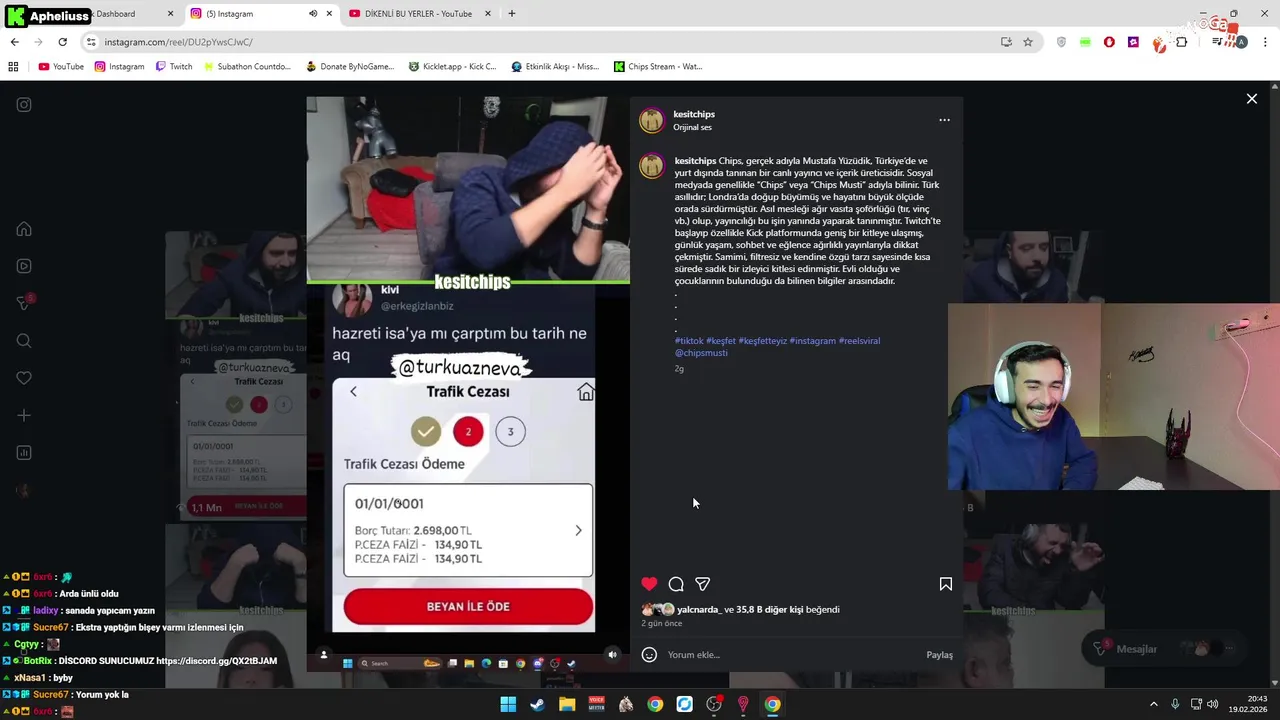The image size is (1280, 720).
Task: Open Instagram bookmark in bookmarks bar
Action: (120, 67)
